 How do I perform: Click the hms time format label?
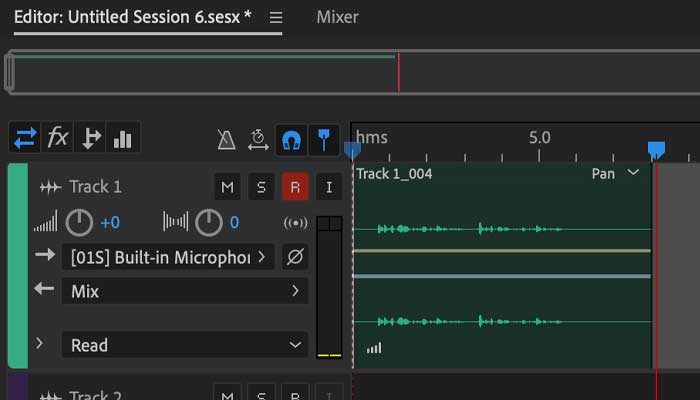click(372, 138)
